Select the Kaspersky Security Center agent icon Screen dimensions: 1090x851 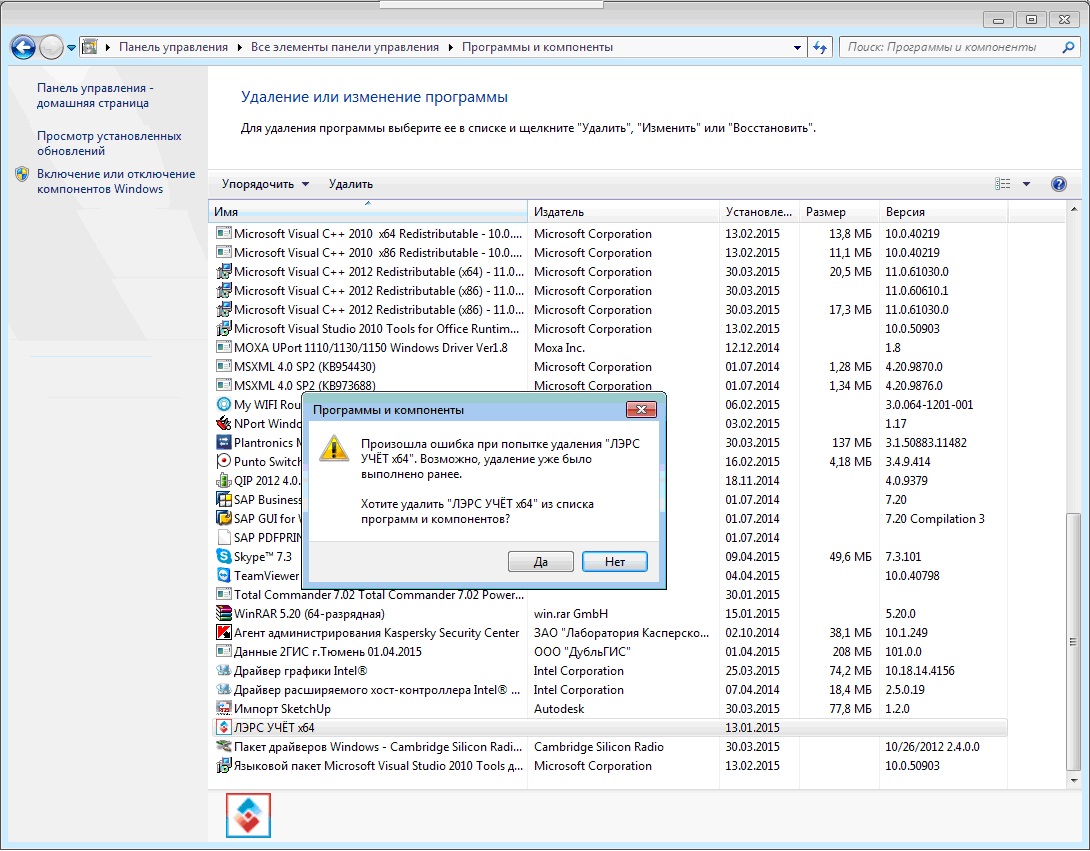(224, 633)
